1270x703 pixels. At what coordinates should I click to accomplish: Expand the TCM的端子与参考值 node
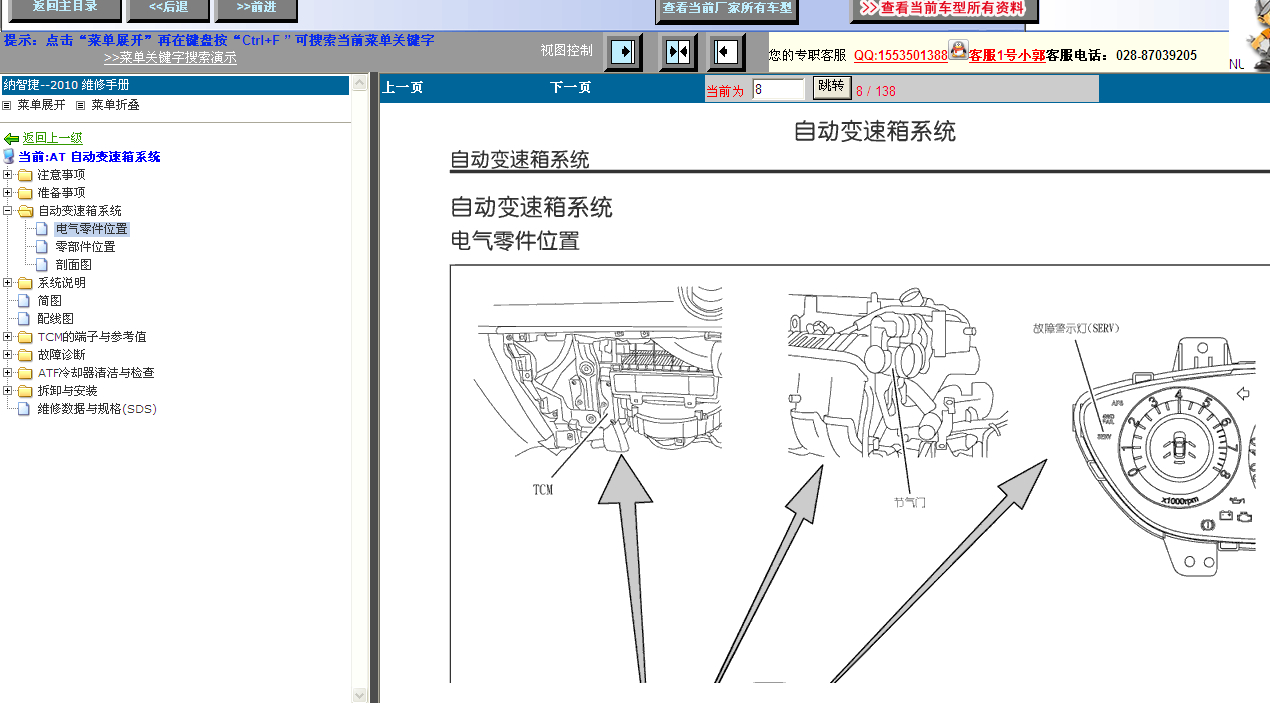(8, 337)
